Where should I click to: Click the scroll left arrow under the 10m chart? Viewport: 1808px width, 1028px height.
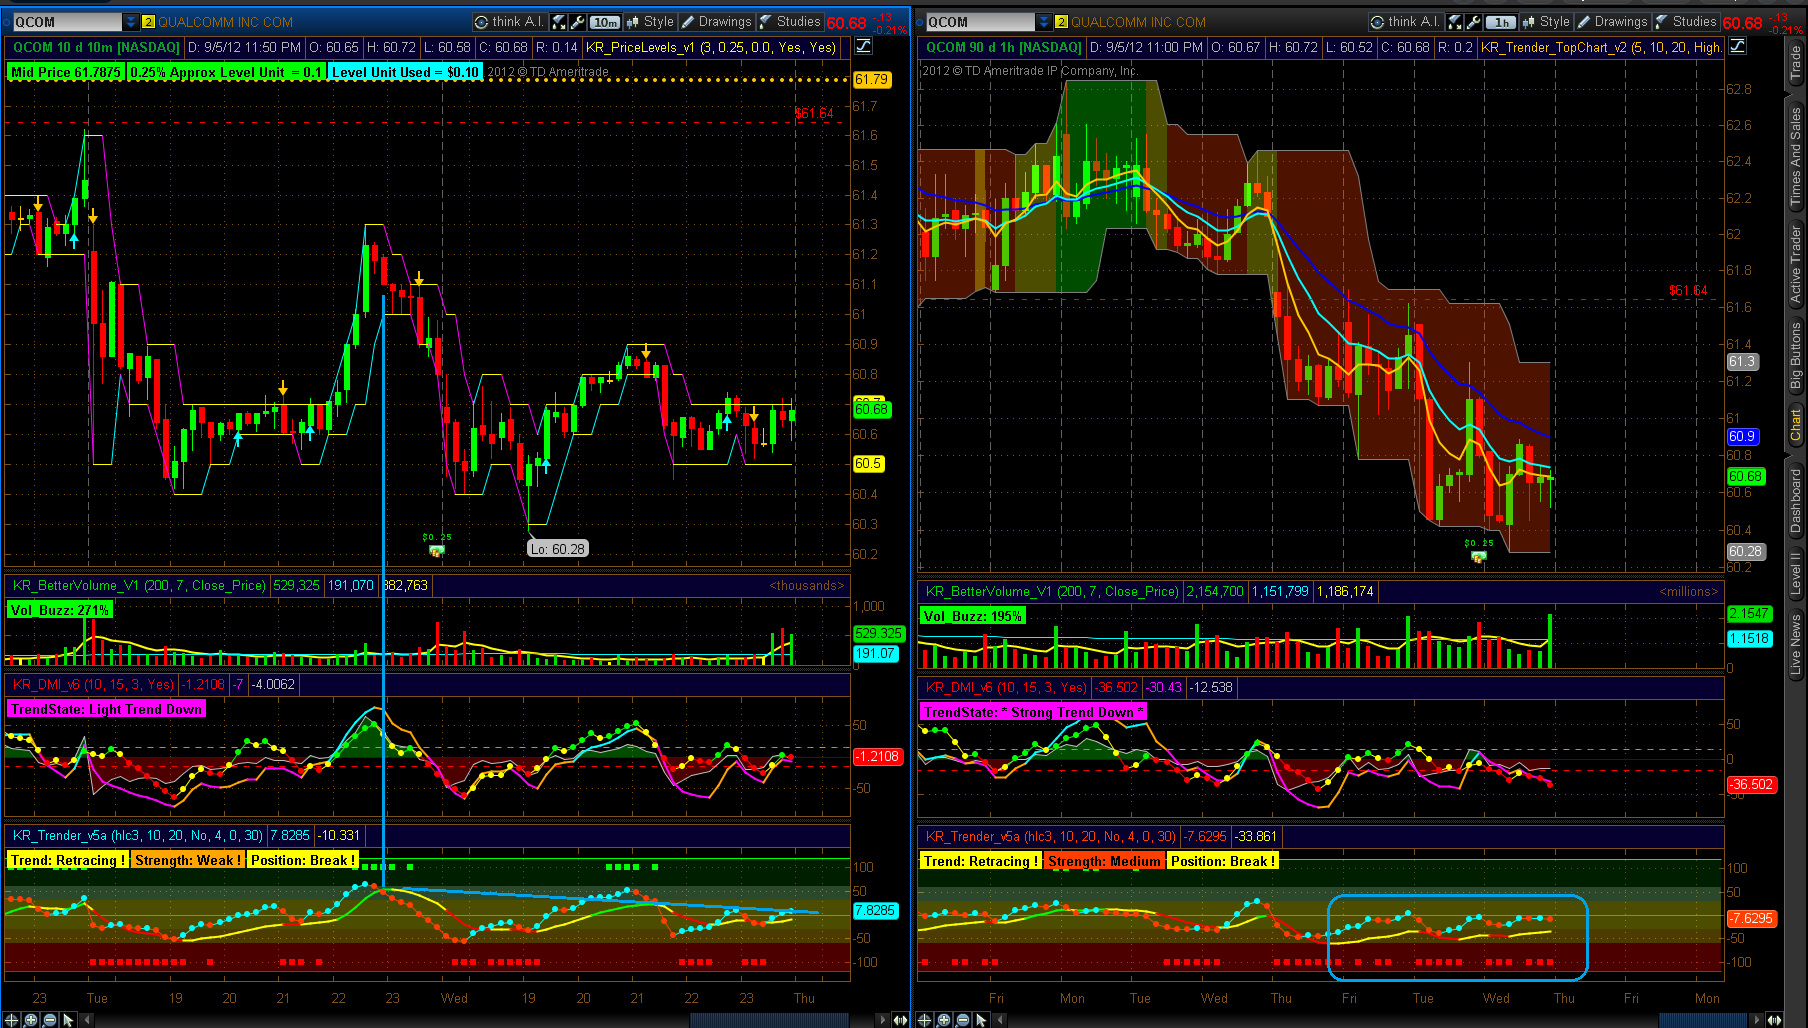point(88,1020)
